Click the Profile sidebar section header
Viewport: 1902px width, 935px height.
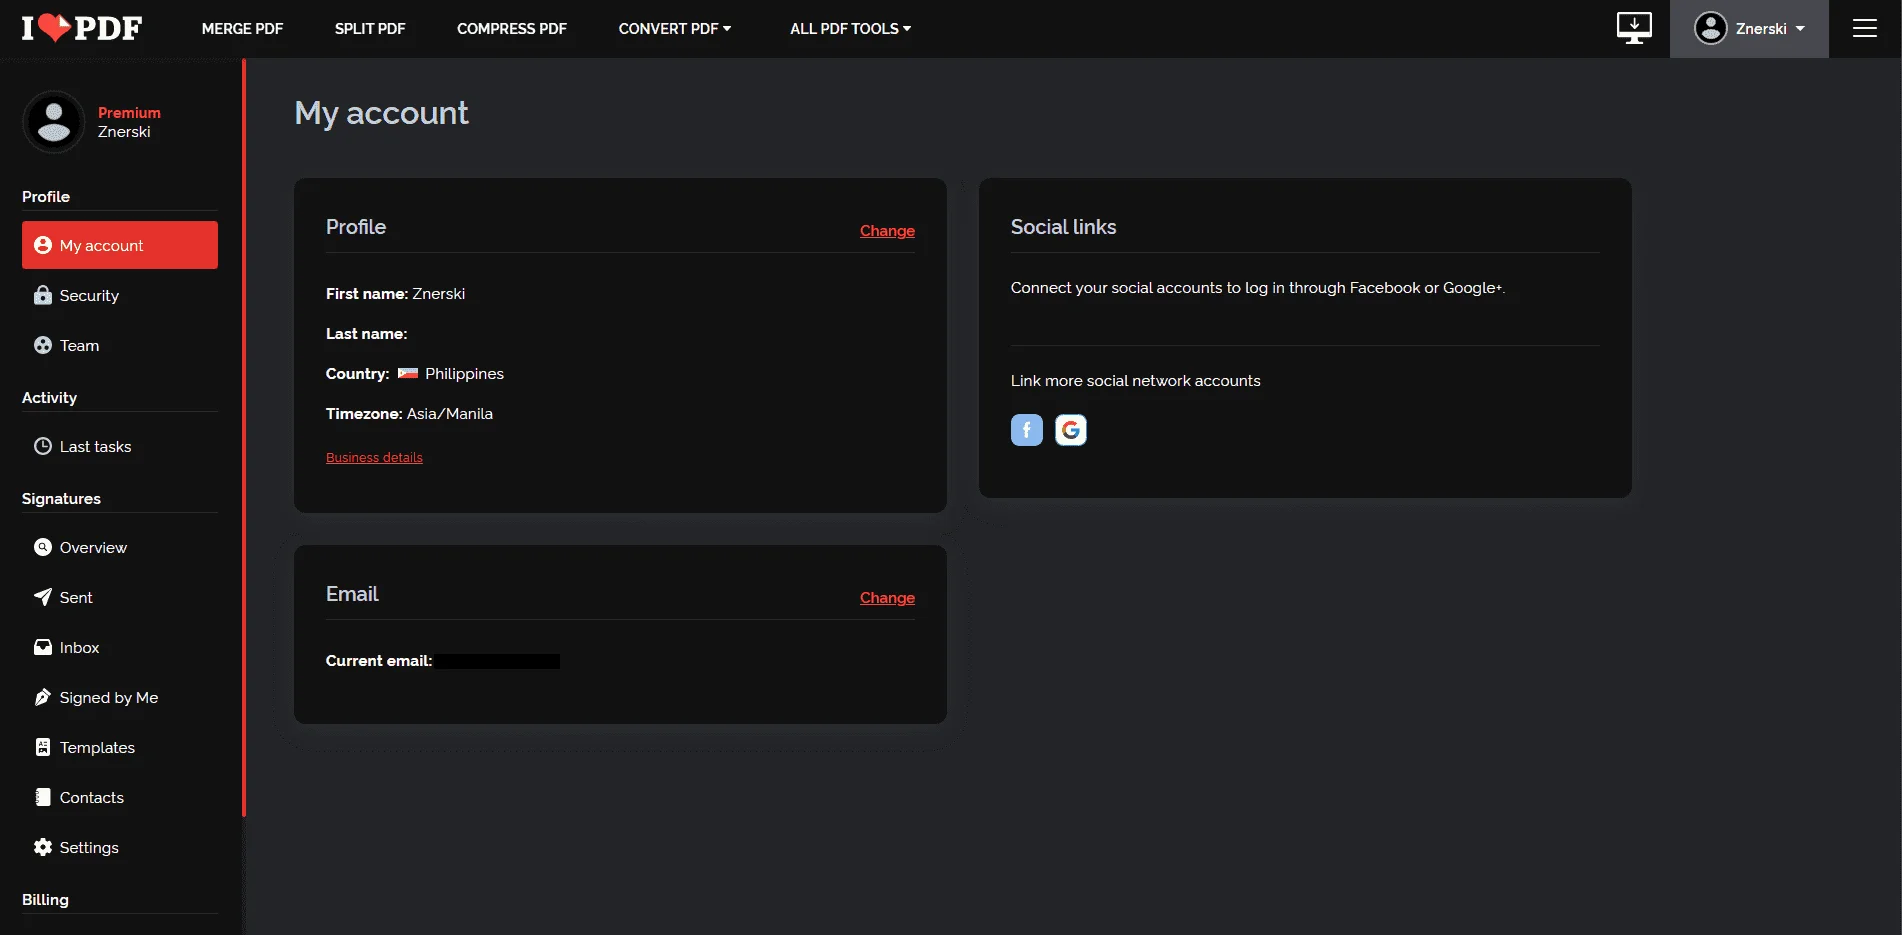click(46, 197)
